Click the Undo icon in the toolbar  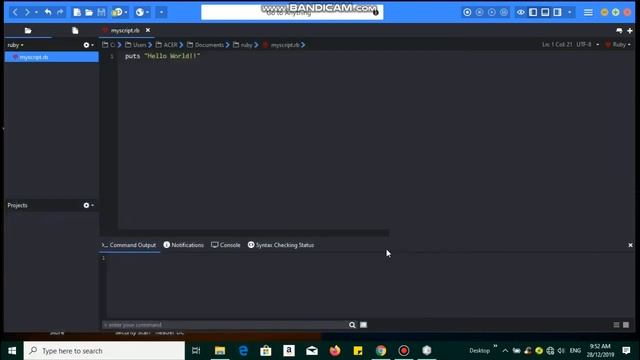point(48,12)
